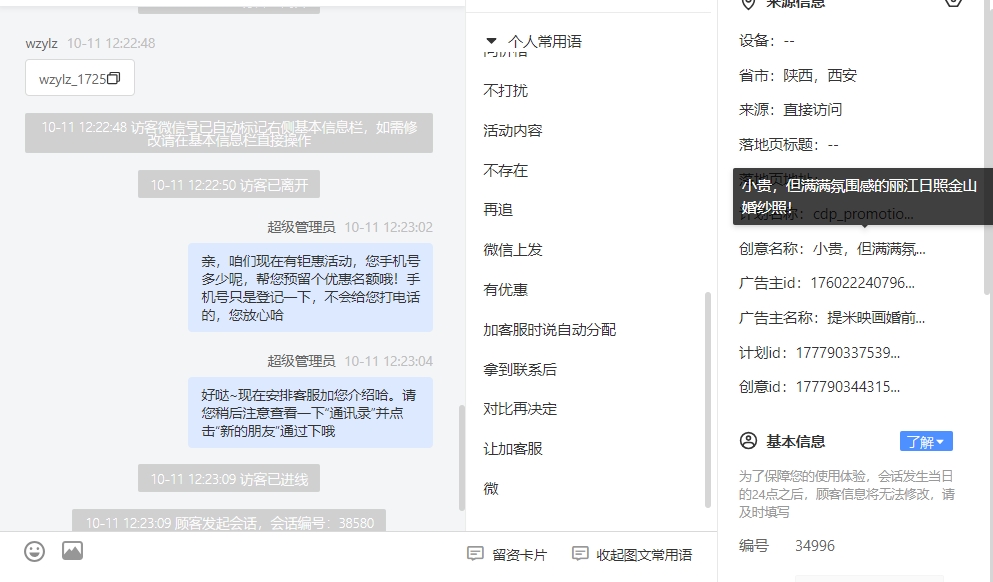Click the 设备 entry in source info
This screenshot has height=582, width=993.
point(766,41)
